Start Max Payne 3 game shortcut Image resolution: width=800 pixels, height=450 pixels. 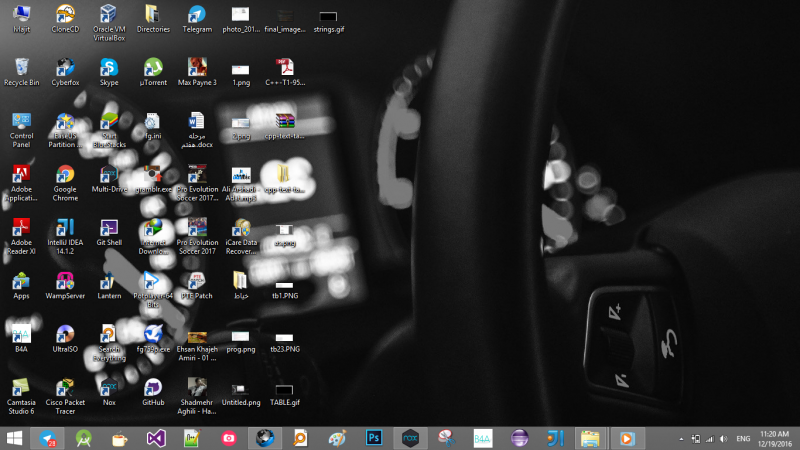[197, 72]
